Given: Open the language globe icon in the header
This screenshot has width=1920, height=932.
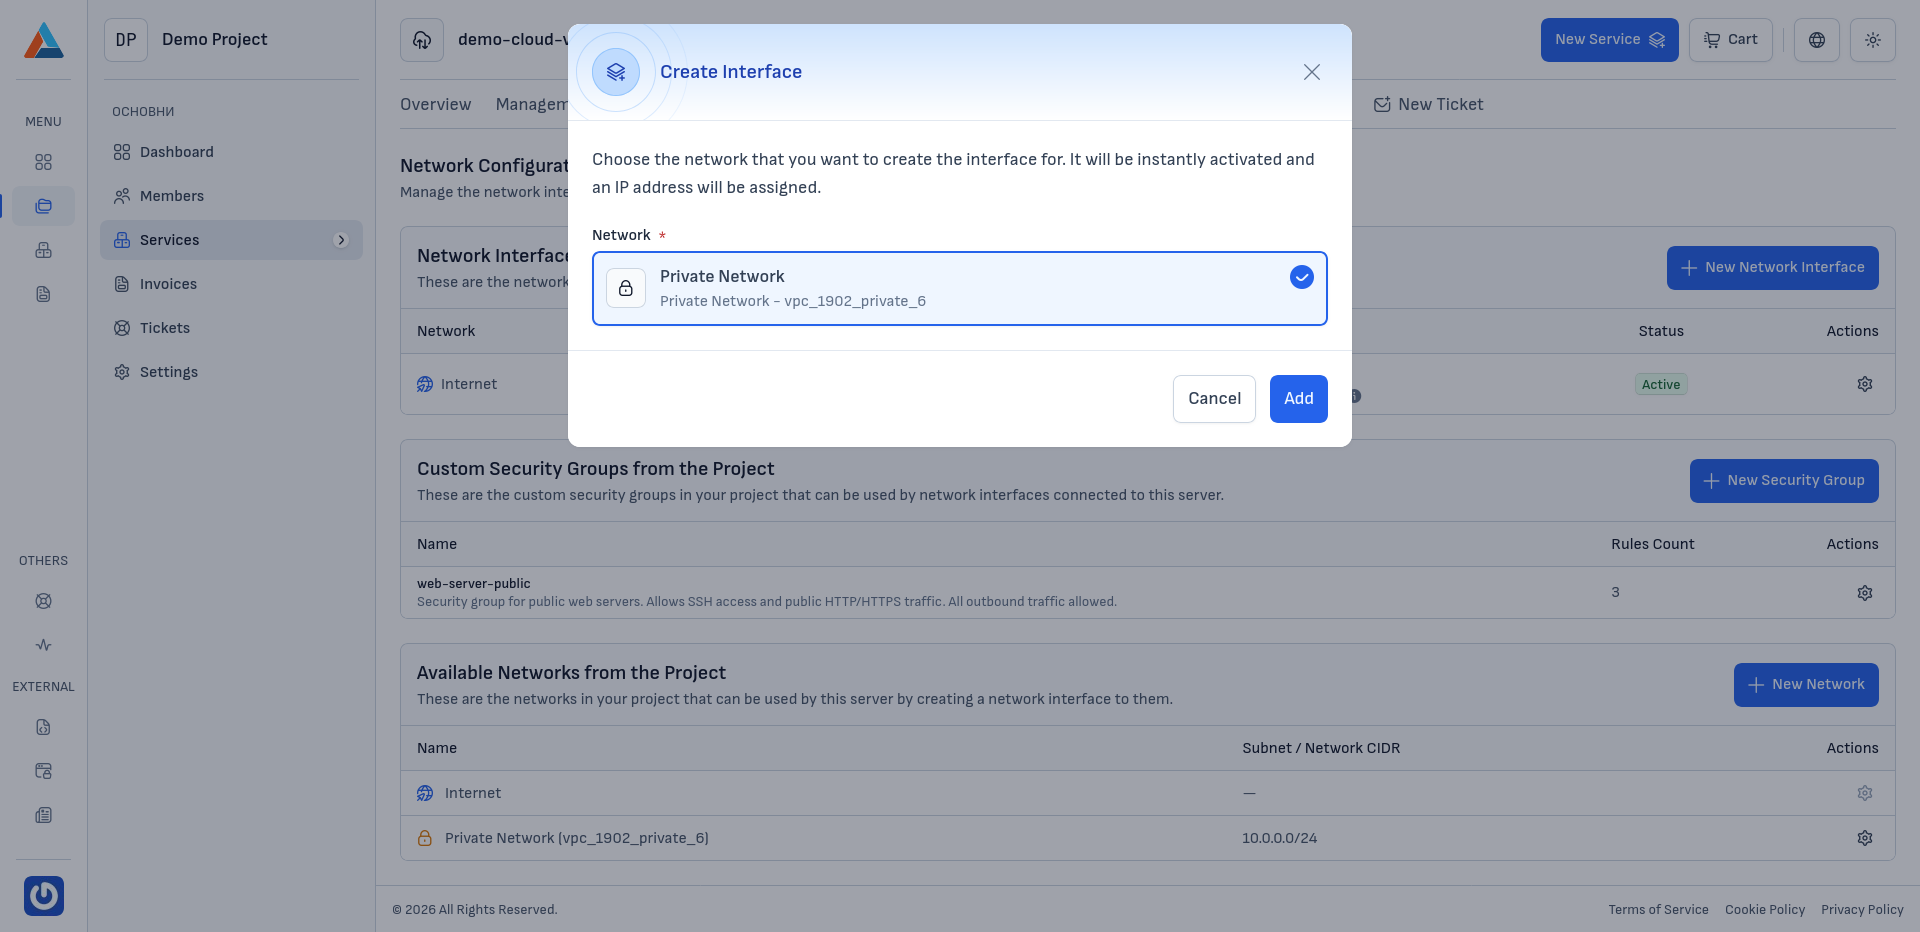Looking at the screenshot, I should pyautogui.click(x=1817, y=40).
